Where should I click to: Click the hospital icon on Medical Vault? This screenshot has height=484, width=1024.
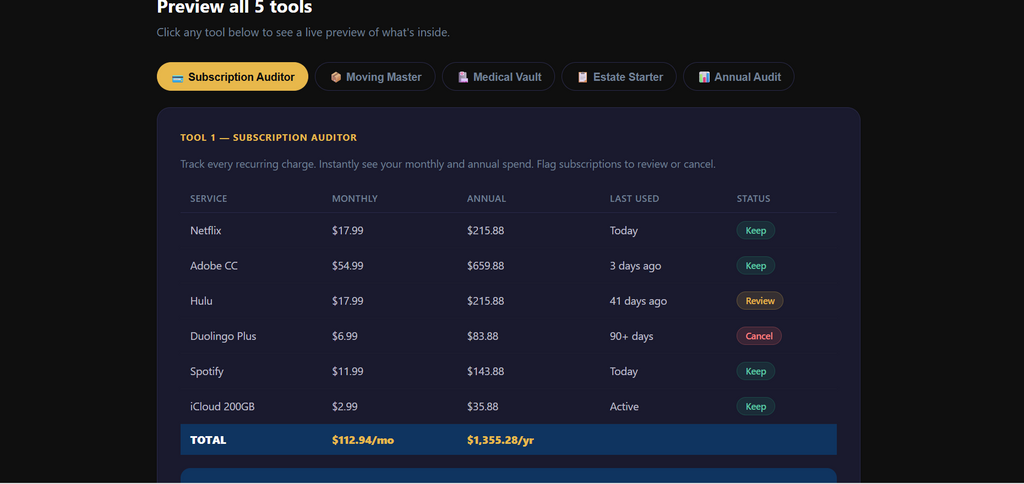[463, 77]
